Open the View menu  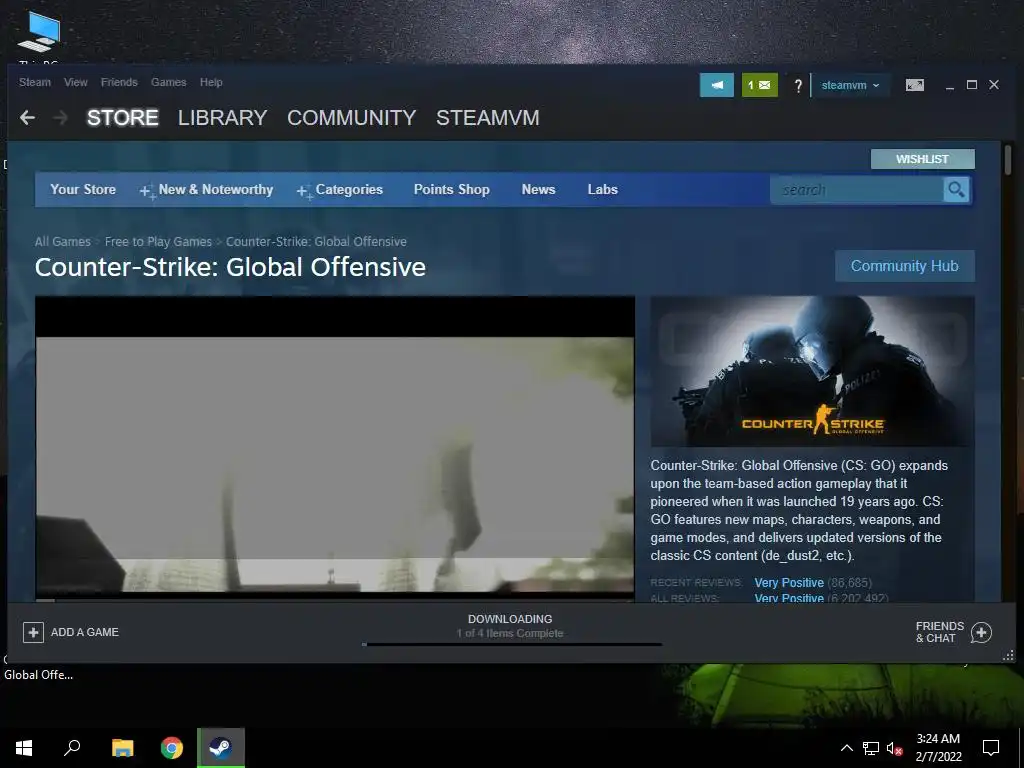click(x=76, y=82)
